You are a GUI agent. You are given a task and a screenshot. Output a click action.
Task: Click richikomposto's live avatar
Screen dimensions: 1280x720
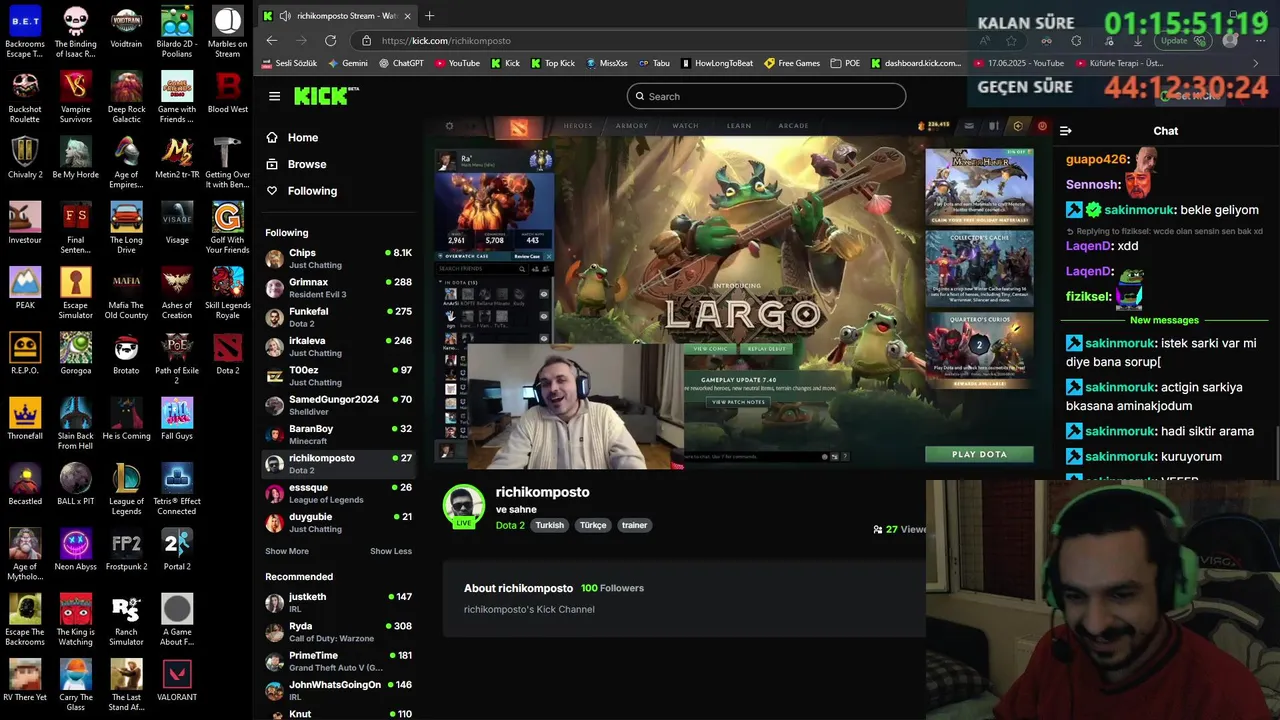point(464,506)
